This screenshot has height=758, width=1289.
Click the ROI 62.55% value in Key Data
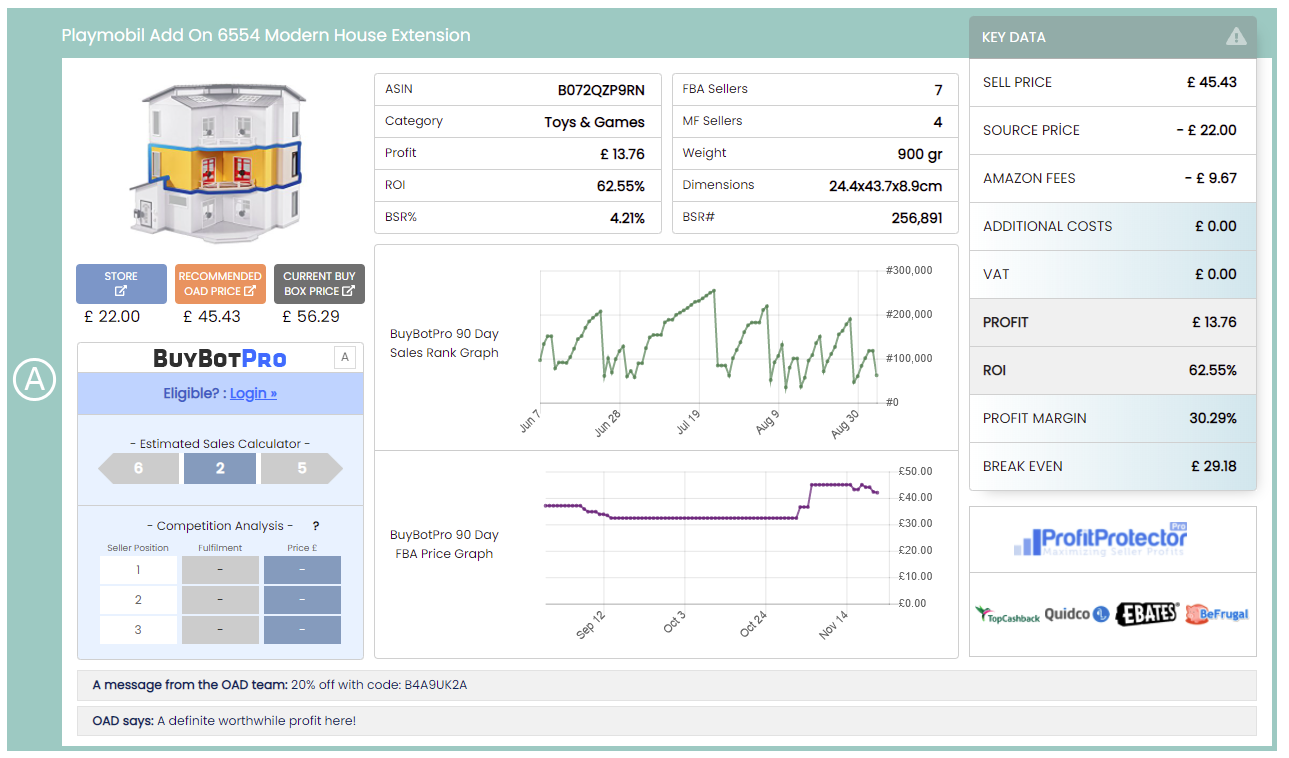1213,370
